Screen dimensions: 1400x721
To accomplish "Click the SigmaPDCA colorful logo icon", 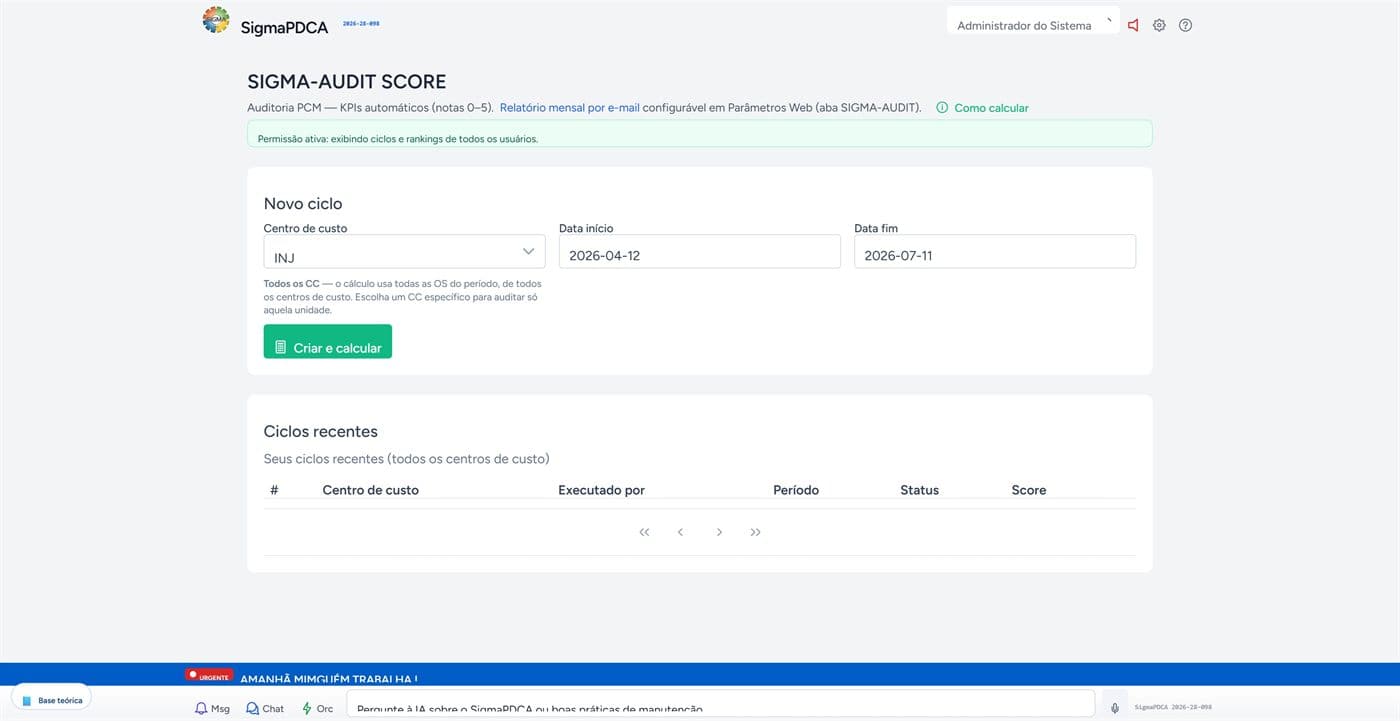I will [x=216, y=20].
